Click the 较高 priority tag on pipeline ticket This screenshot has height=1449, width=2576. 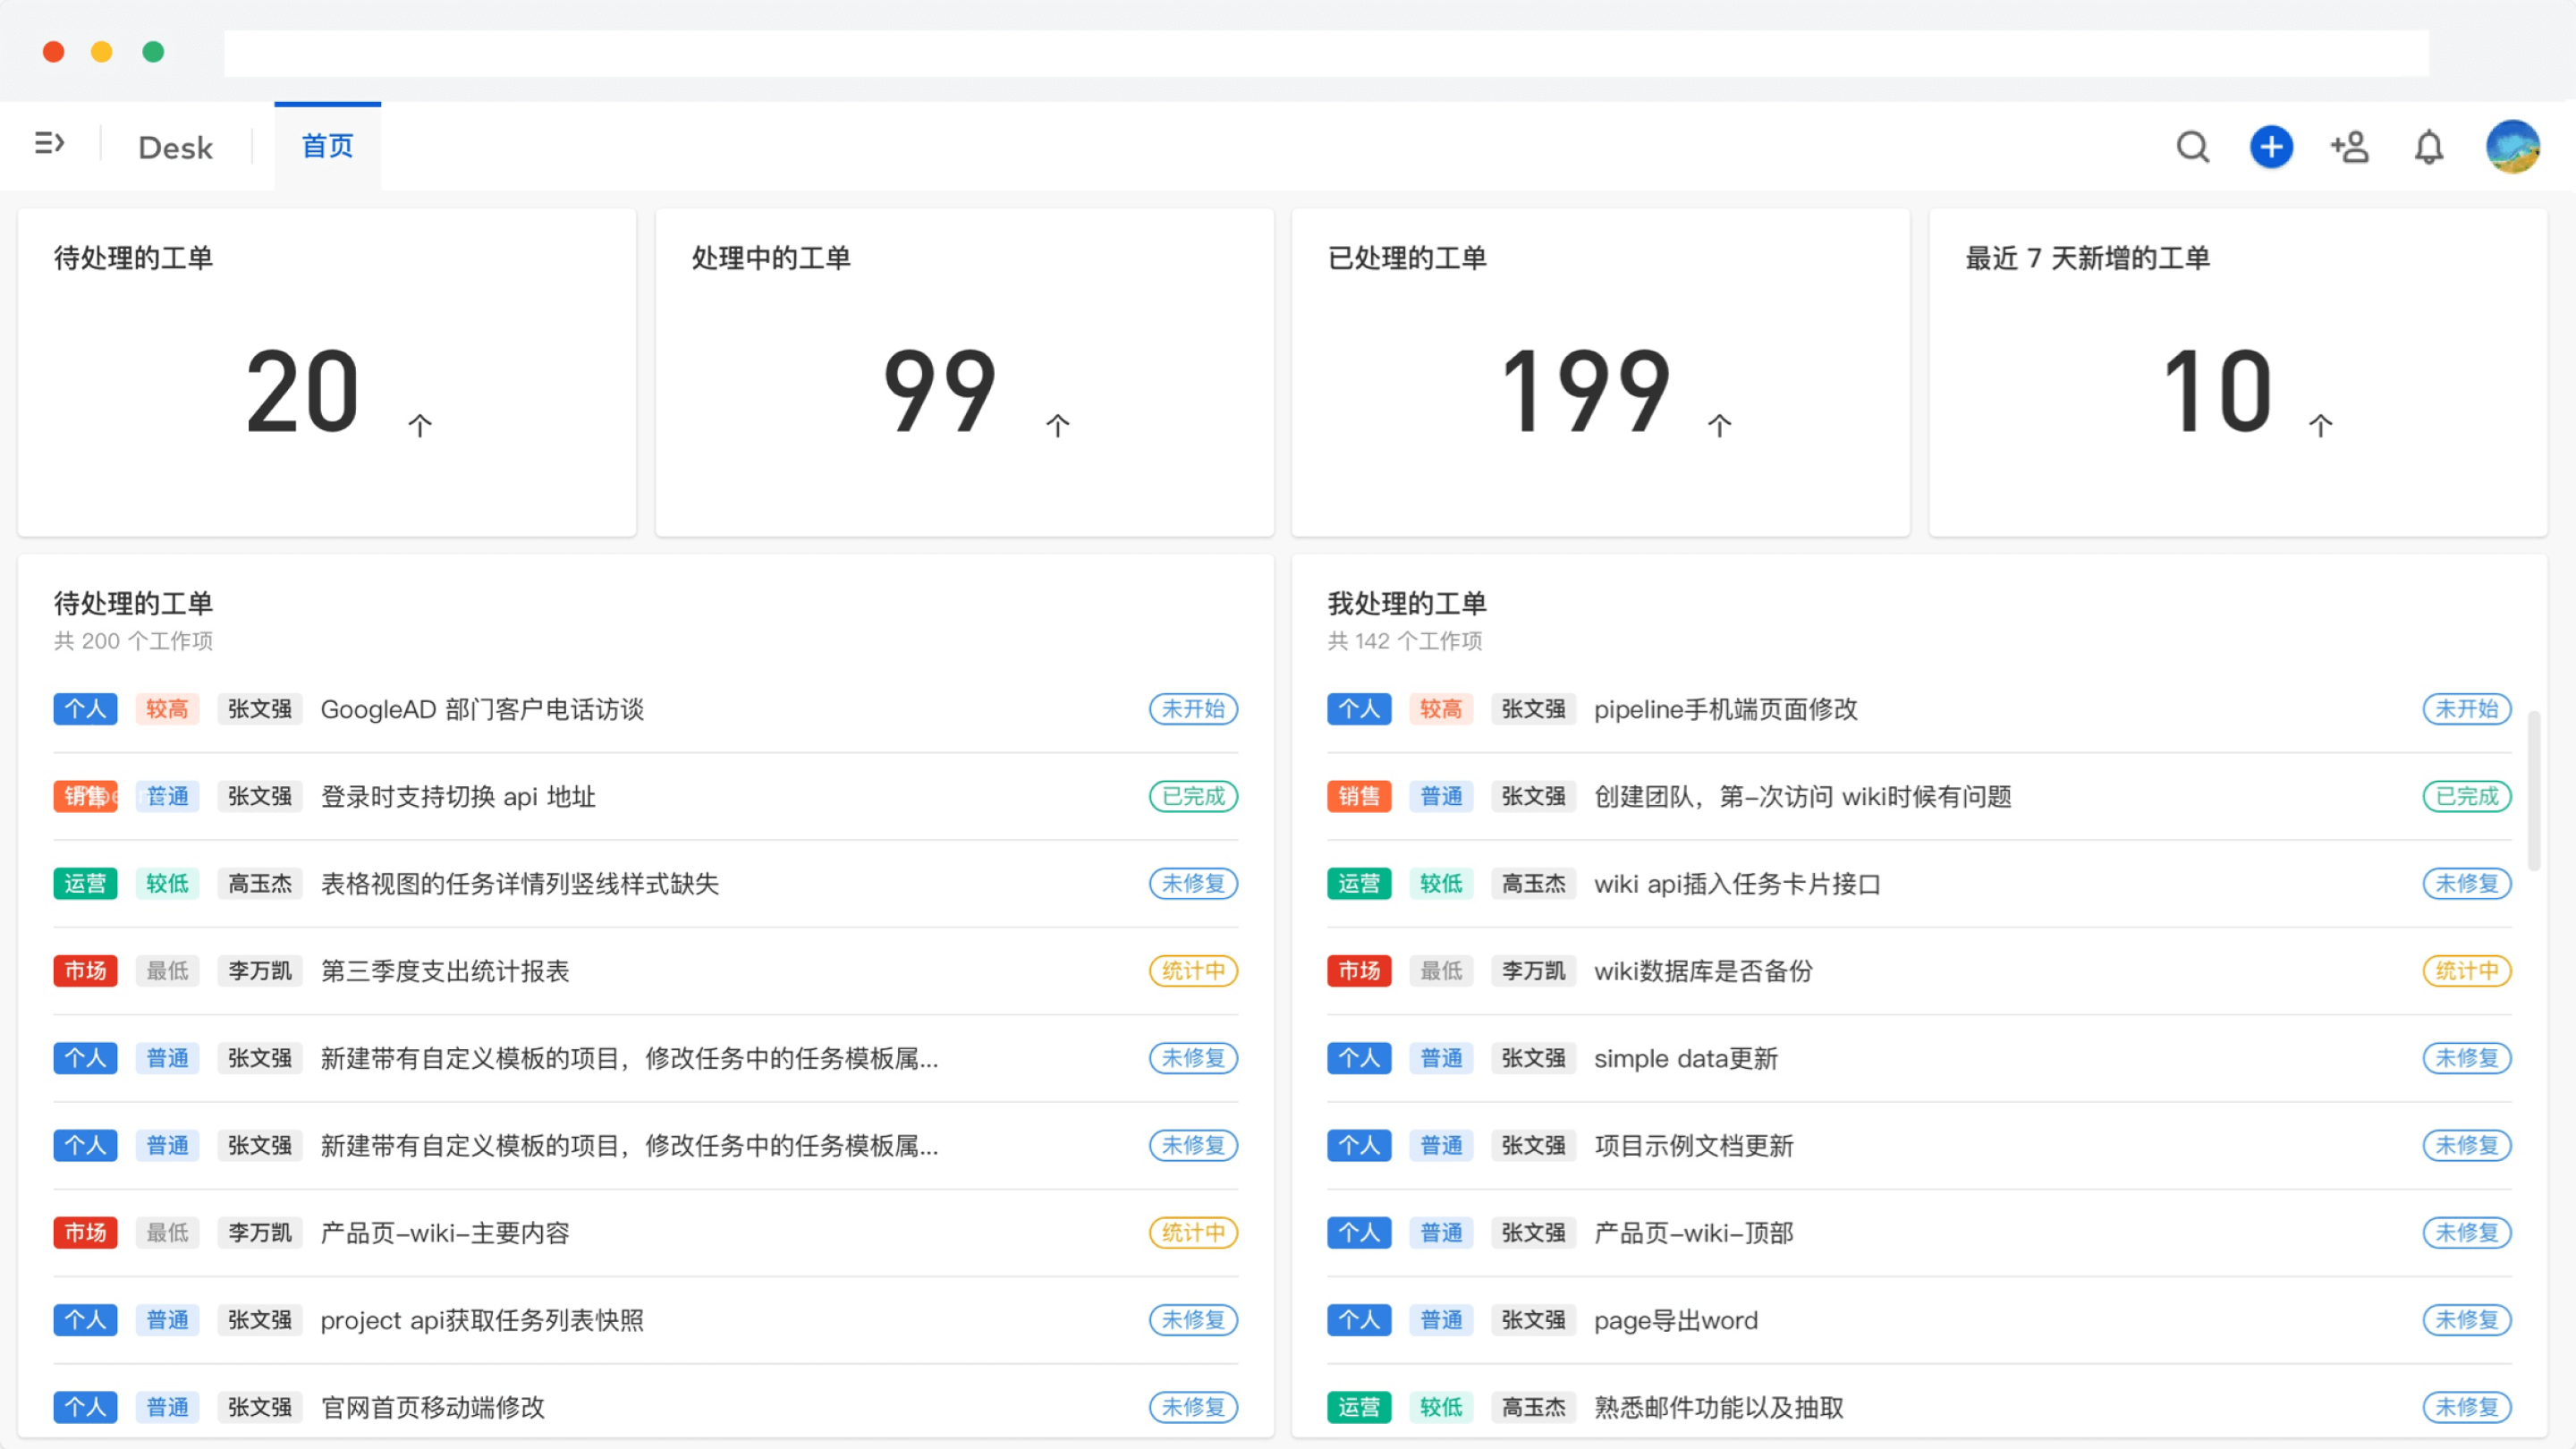pos(1440,709)
